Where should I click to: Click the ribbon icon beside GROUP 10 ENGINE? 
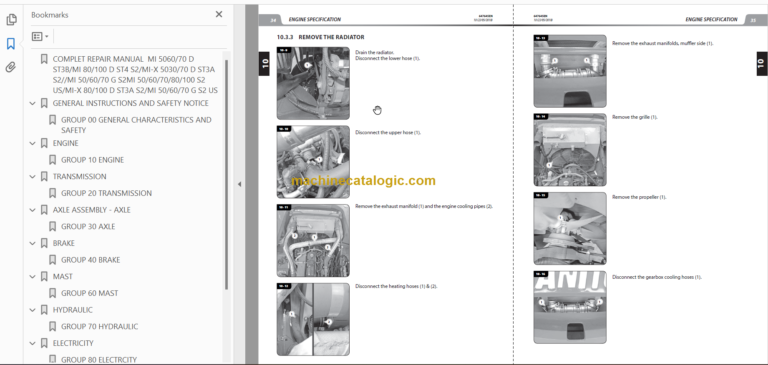[x=52, y=160]
